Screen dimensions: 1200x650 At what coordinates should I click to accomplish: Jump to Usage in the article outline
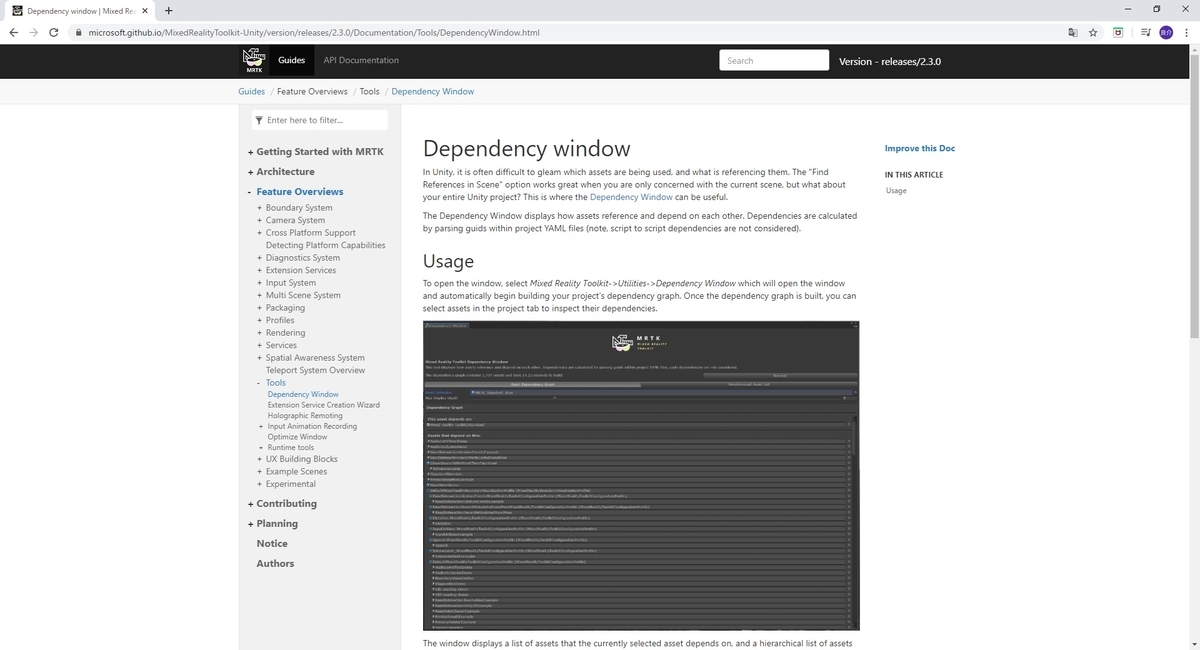coord(896,190)
